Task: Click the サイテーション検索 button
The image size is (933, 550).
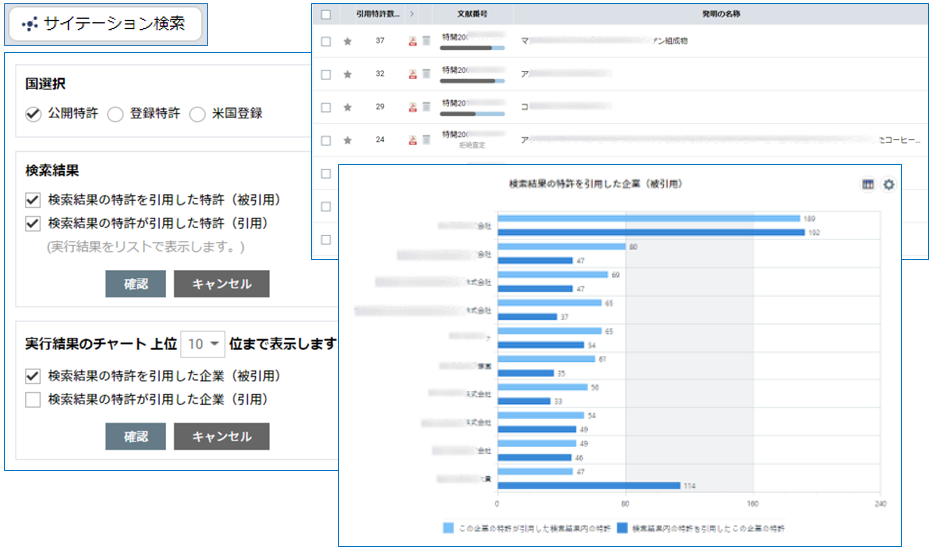Action: tap(105, 24)
